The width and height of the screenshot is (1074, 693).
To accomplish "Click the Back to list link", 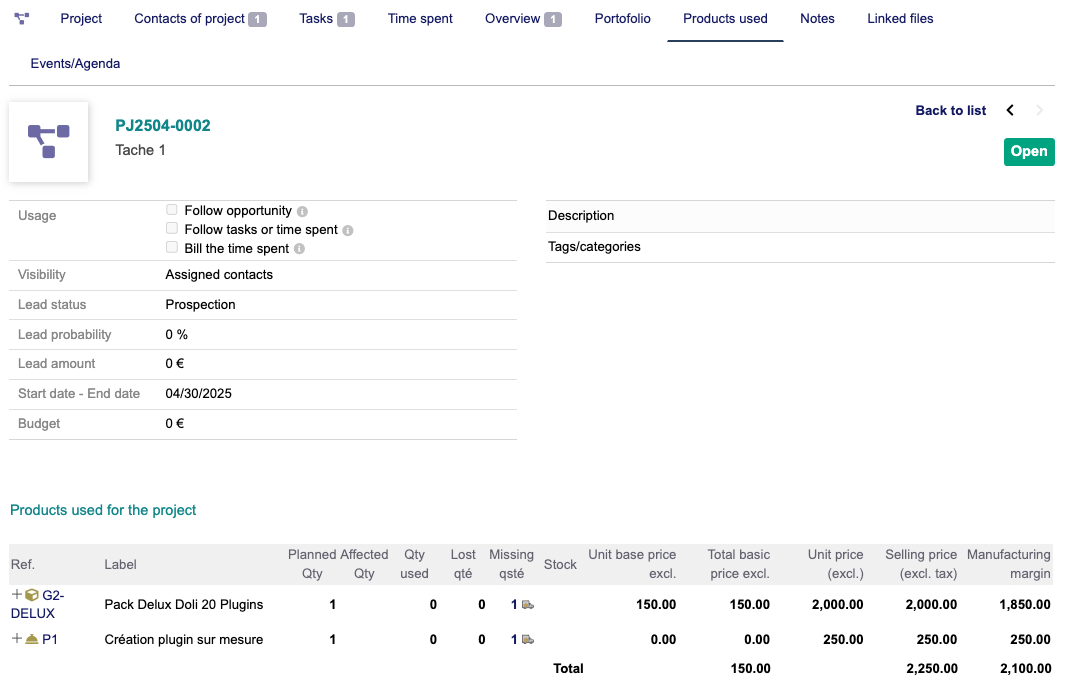I will [x=950, y=111].
